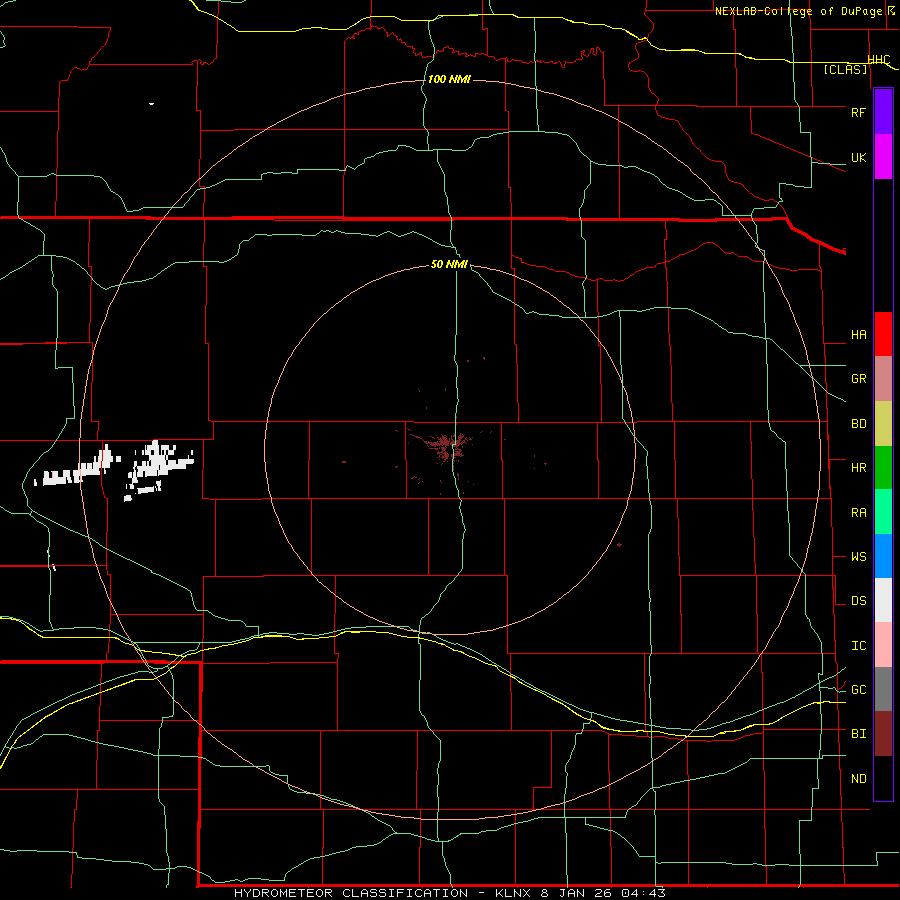Click the RA legend label
Image resolution: width=900 pixels, height=900 pixels.
[x=858, y=513]
